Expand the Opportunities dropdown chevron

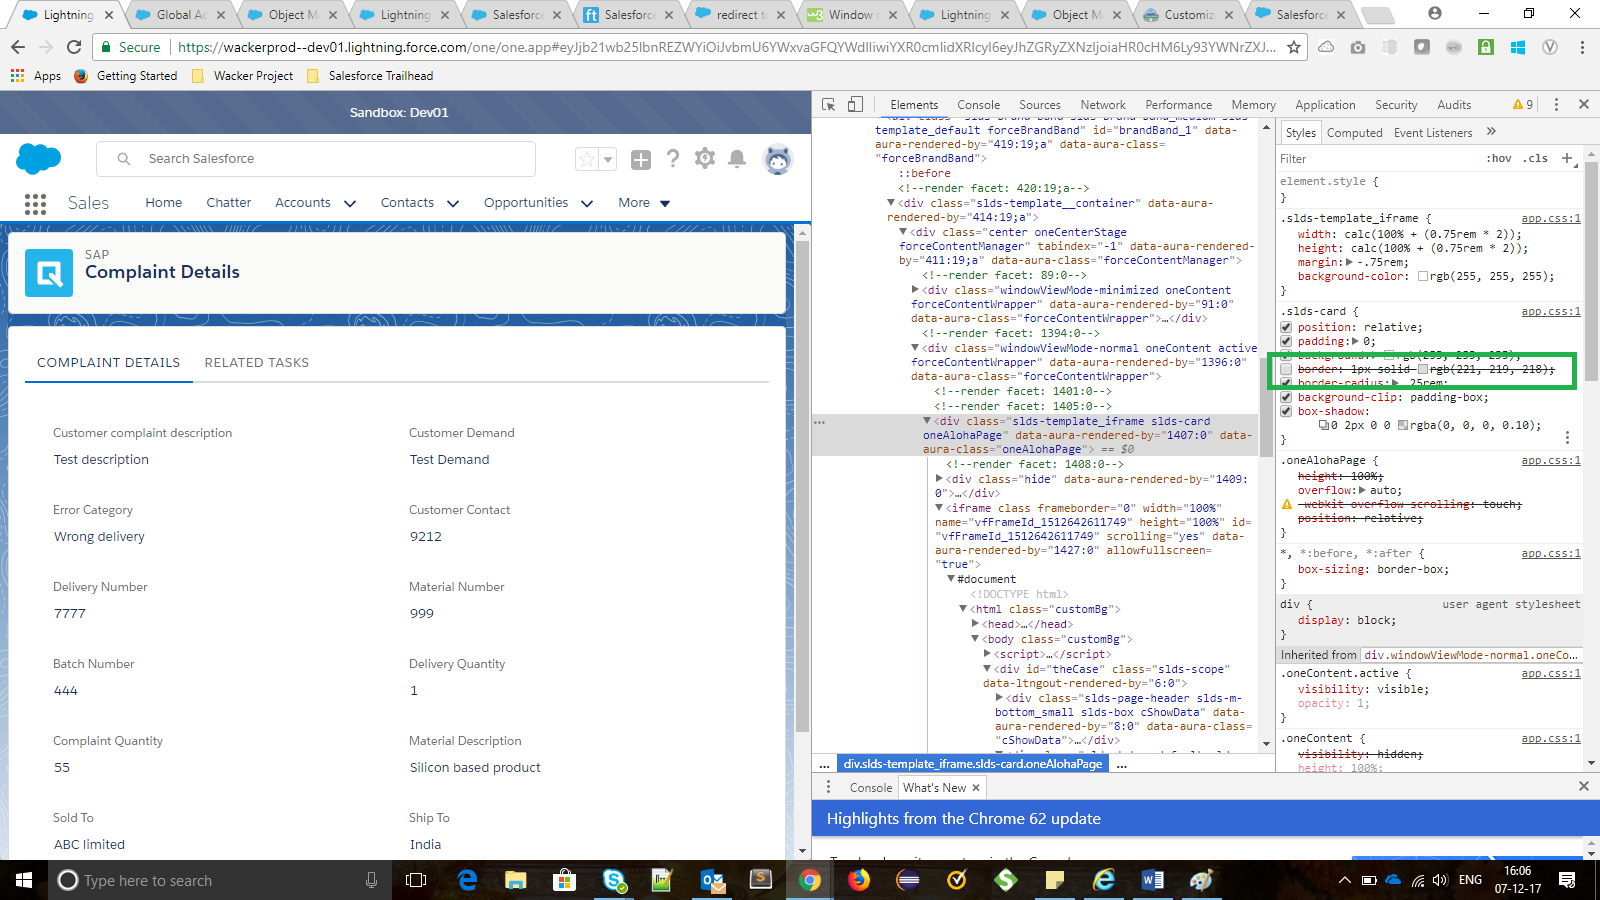point(587,203)
